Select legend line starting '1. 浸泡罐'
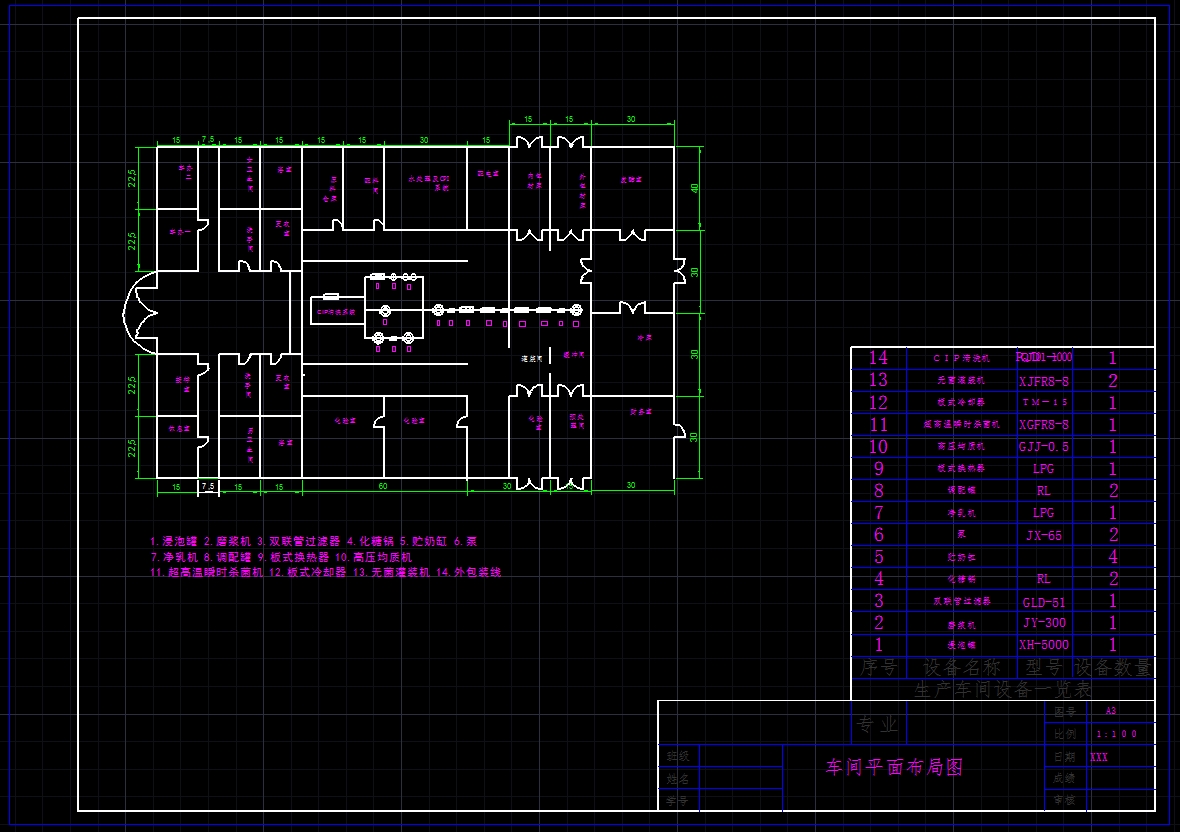 313,541
